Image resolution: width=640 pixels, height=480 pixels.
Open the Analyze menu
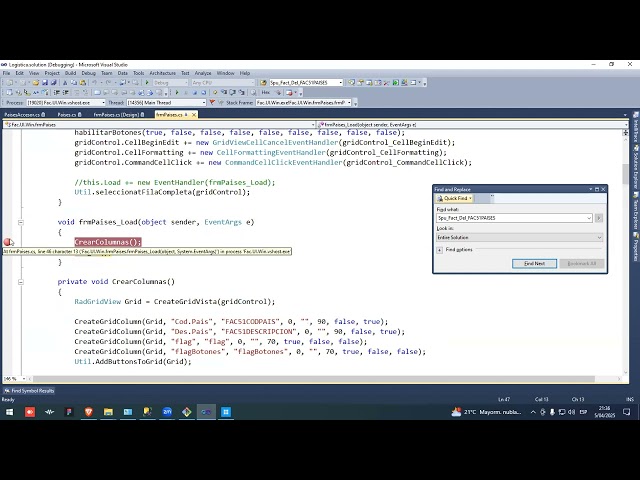pyautogui.click(x=203, y=73)
